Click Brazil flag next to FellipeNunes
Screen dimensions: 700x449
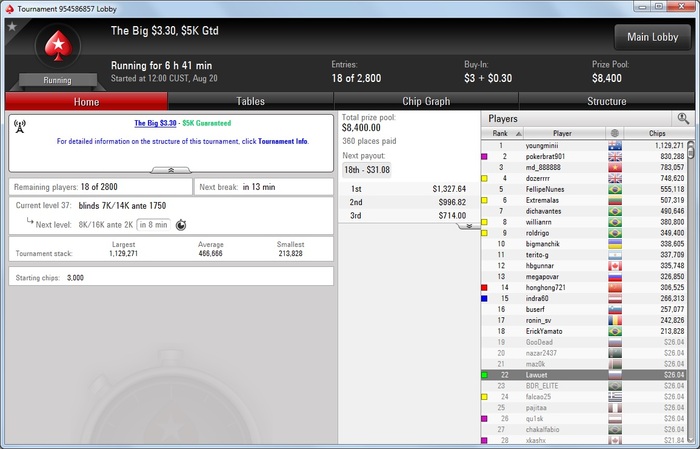click(615, 189)
